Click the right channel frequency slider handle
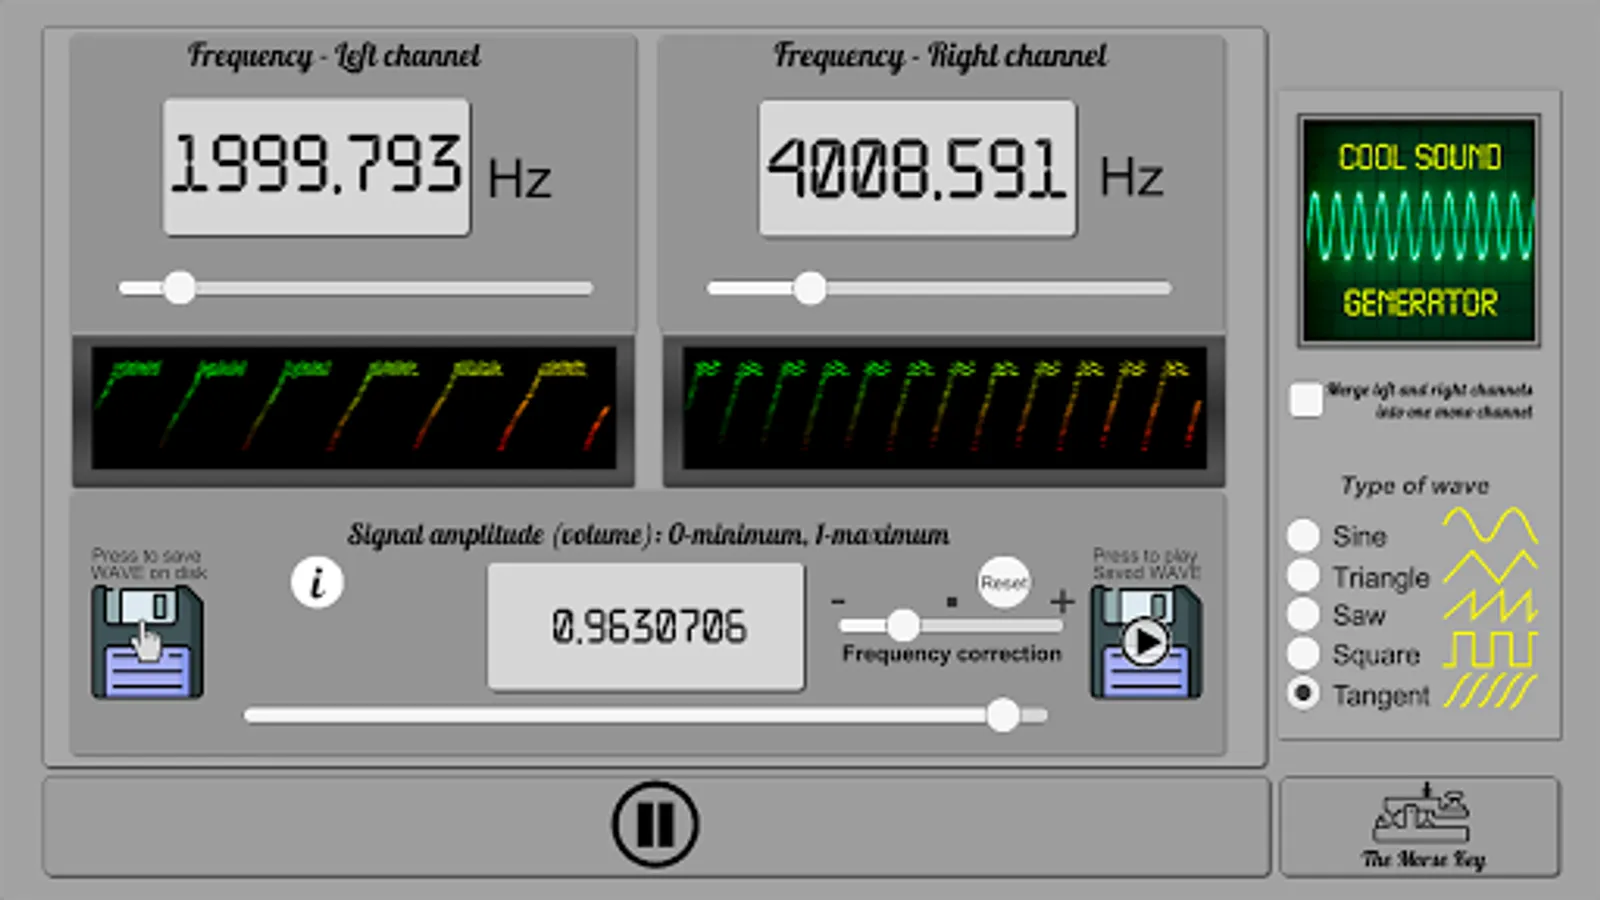This screenshot has width=1600, height=900. click(810, 288)
